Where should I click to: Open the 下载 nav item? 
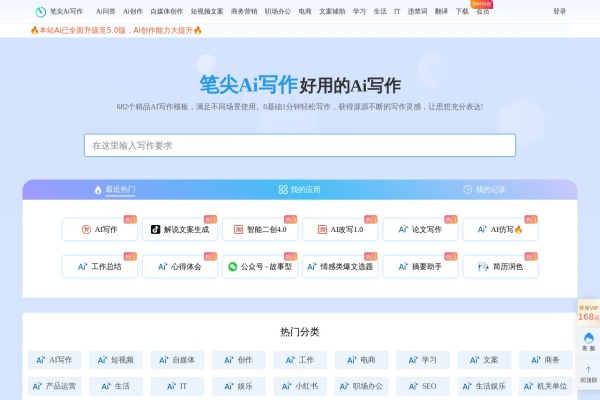(x=462, y=11)
